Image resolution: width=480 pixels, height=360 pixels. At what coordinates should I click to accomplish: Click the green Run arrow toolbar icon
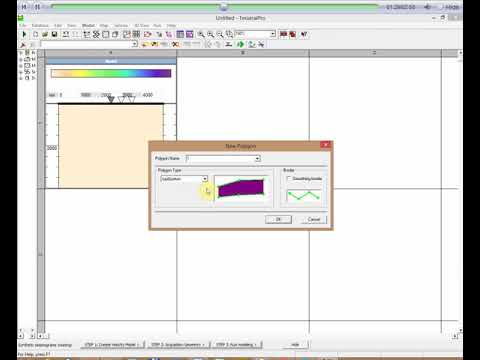24,34
